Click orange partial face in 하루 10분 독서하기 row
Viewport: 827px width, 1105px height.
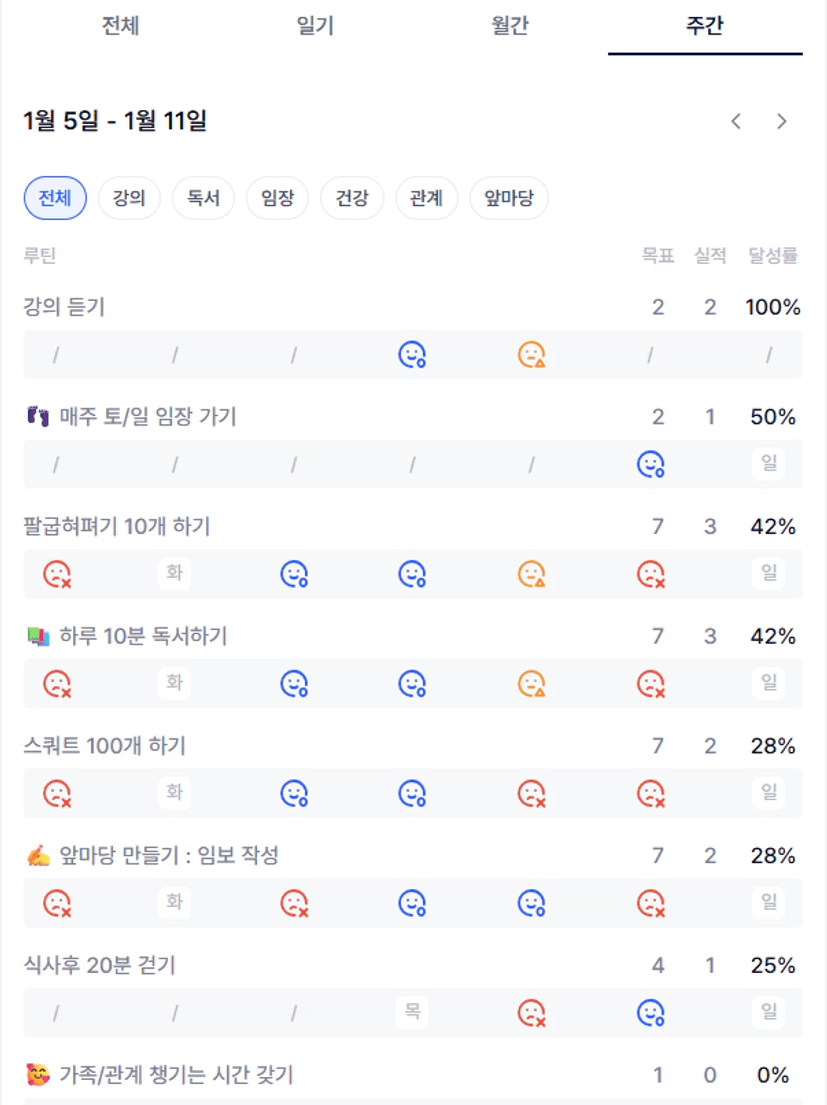tap(531, 684)
